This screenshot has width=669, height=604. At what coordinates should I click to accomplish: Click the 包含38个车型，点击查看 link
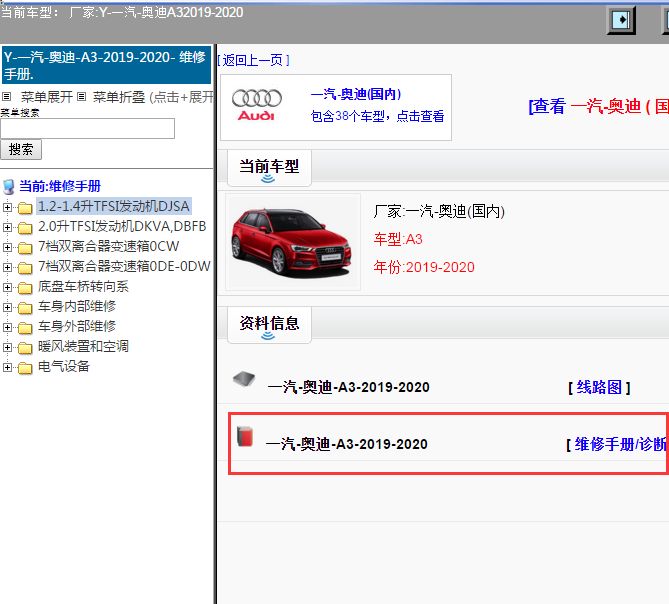click(x=377, y=116)
